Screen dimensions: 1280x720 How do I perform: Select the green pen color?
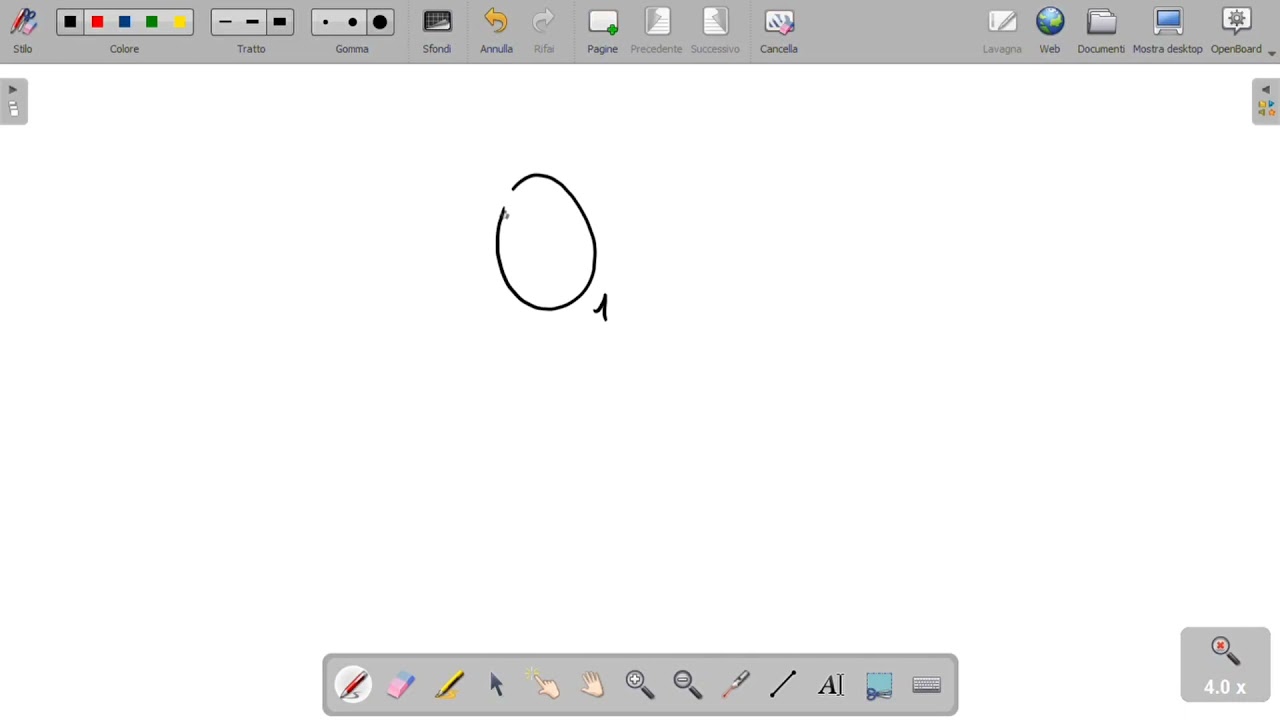(152, 22)
